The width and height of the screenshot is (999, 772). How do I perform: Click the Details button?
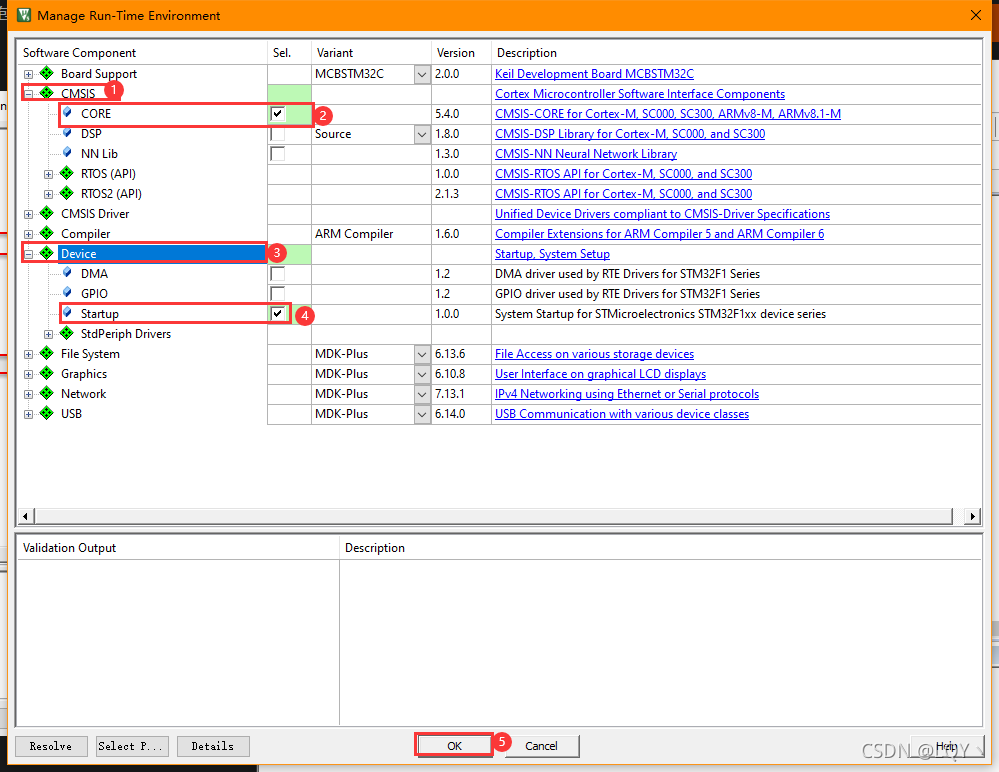point(213,746)
